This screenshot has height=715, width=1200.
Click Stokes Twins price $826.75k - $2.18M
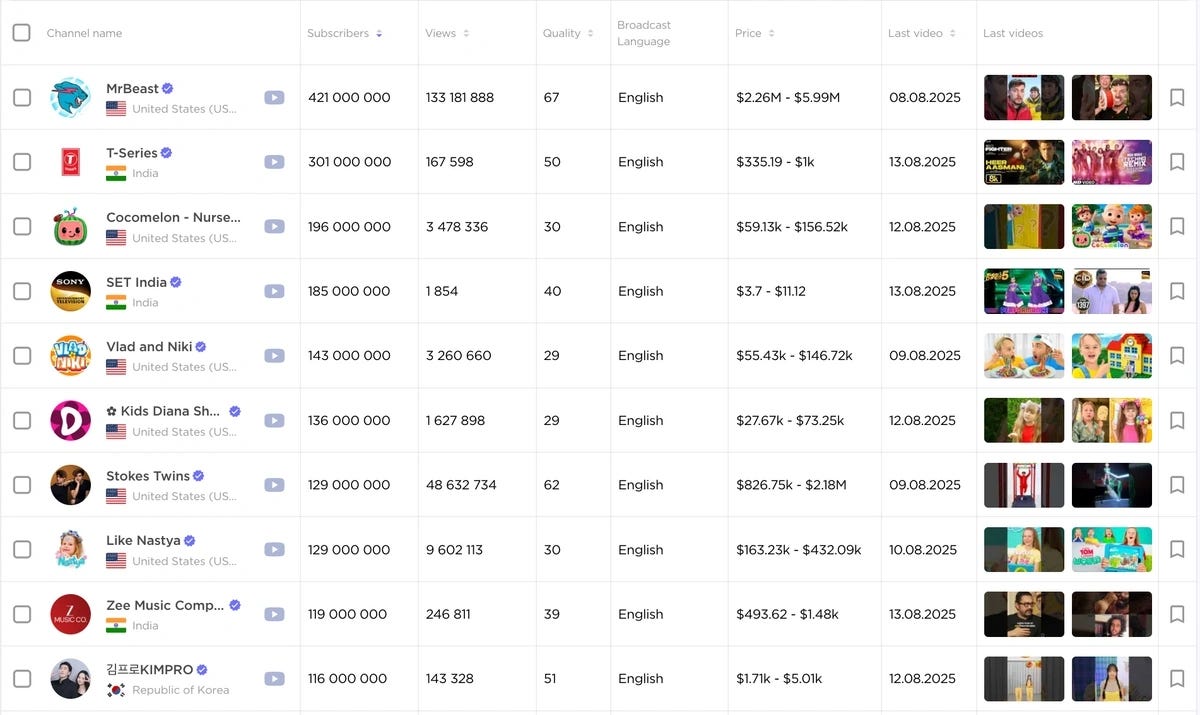click(791, 485)
